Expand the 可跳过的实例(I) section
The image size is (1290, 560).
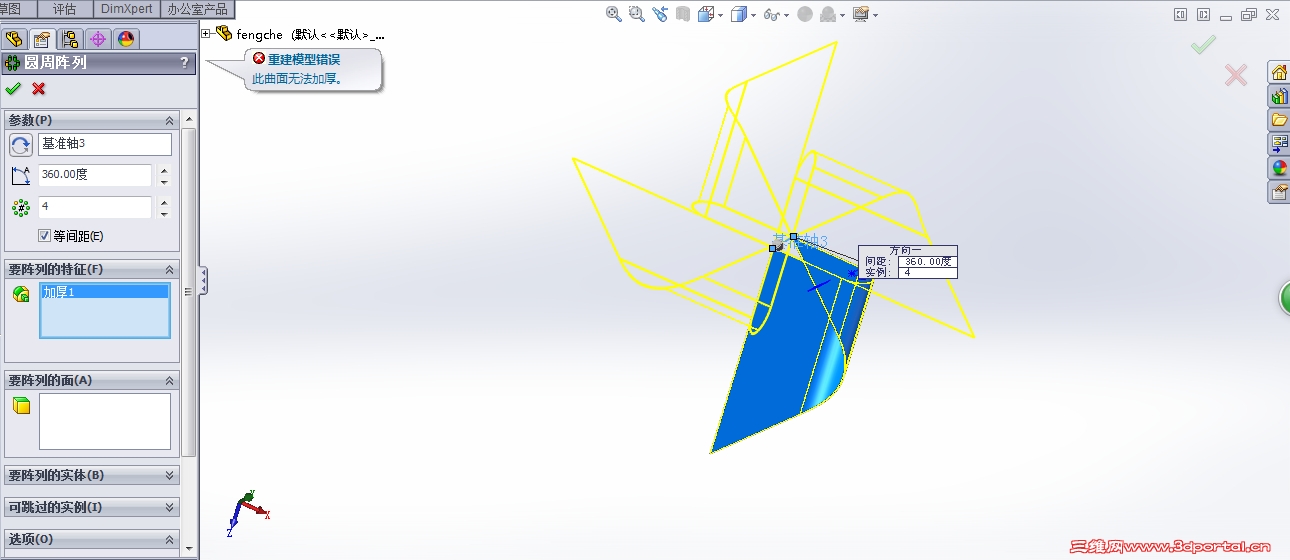point(169,507)
